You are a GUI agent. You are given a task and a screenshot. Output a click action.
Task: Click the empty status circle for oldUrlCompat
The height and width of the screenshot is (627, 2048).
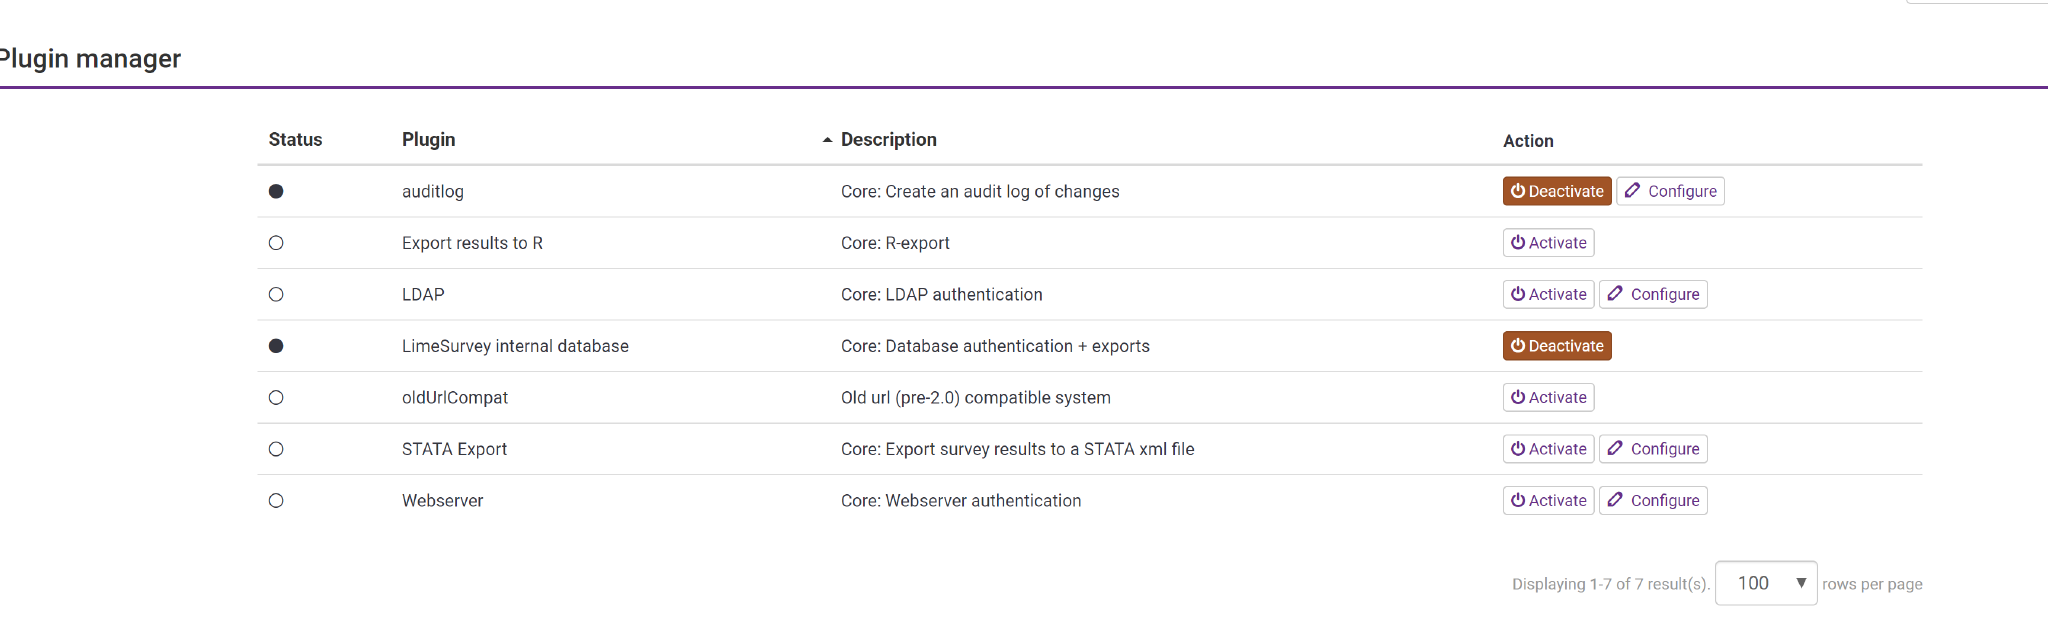tap(276, 397)
